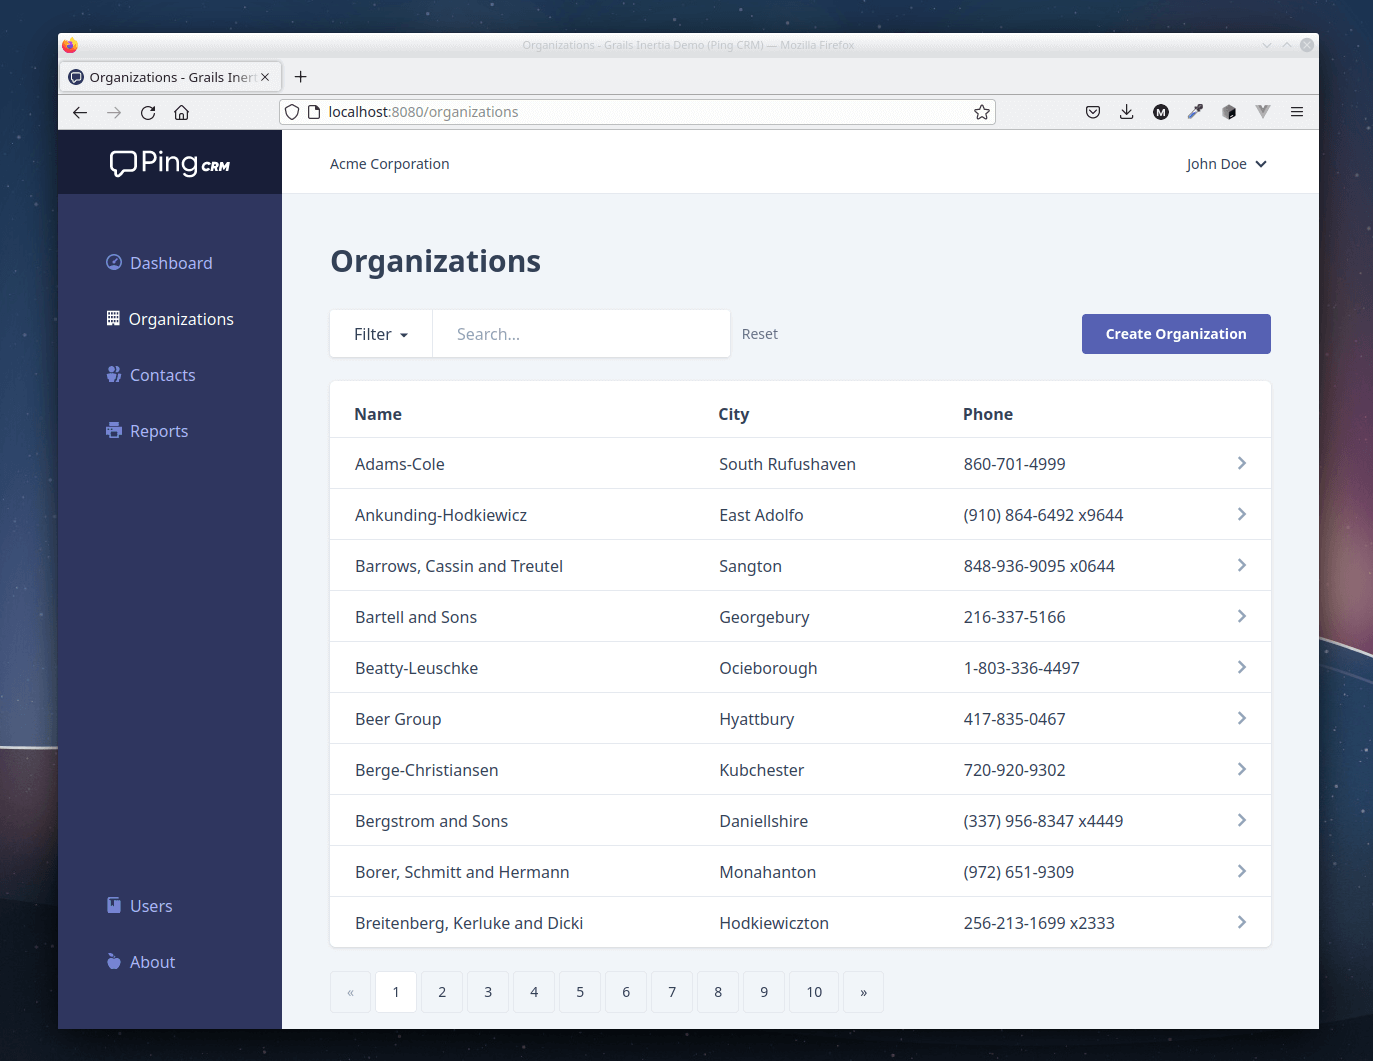Screen dimensions: 1373x1061
Task: Click the Borer, Schmitt and Hermann name
Action: click(x=462, y=872)
